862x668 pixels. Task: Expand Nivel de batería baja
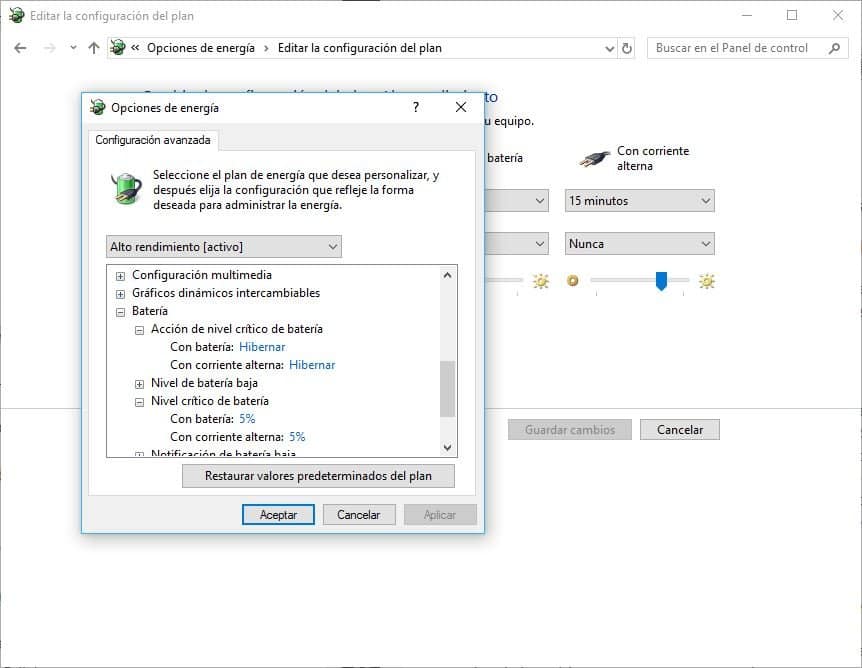point(138,382)
